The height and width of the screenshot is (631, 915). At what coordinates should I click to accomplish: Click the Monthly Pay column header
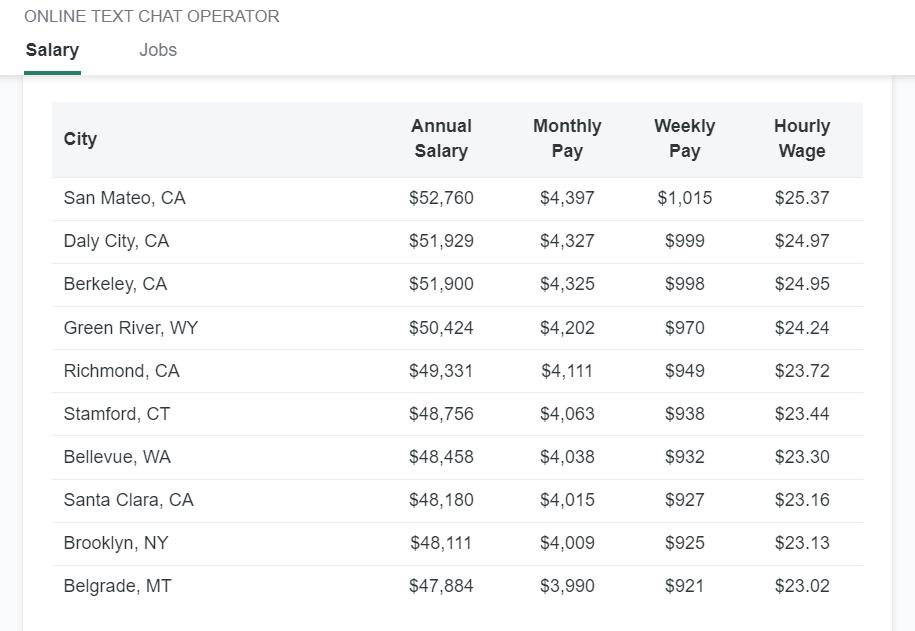coord(567,138)
